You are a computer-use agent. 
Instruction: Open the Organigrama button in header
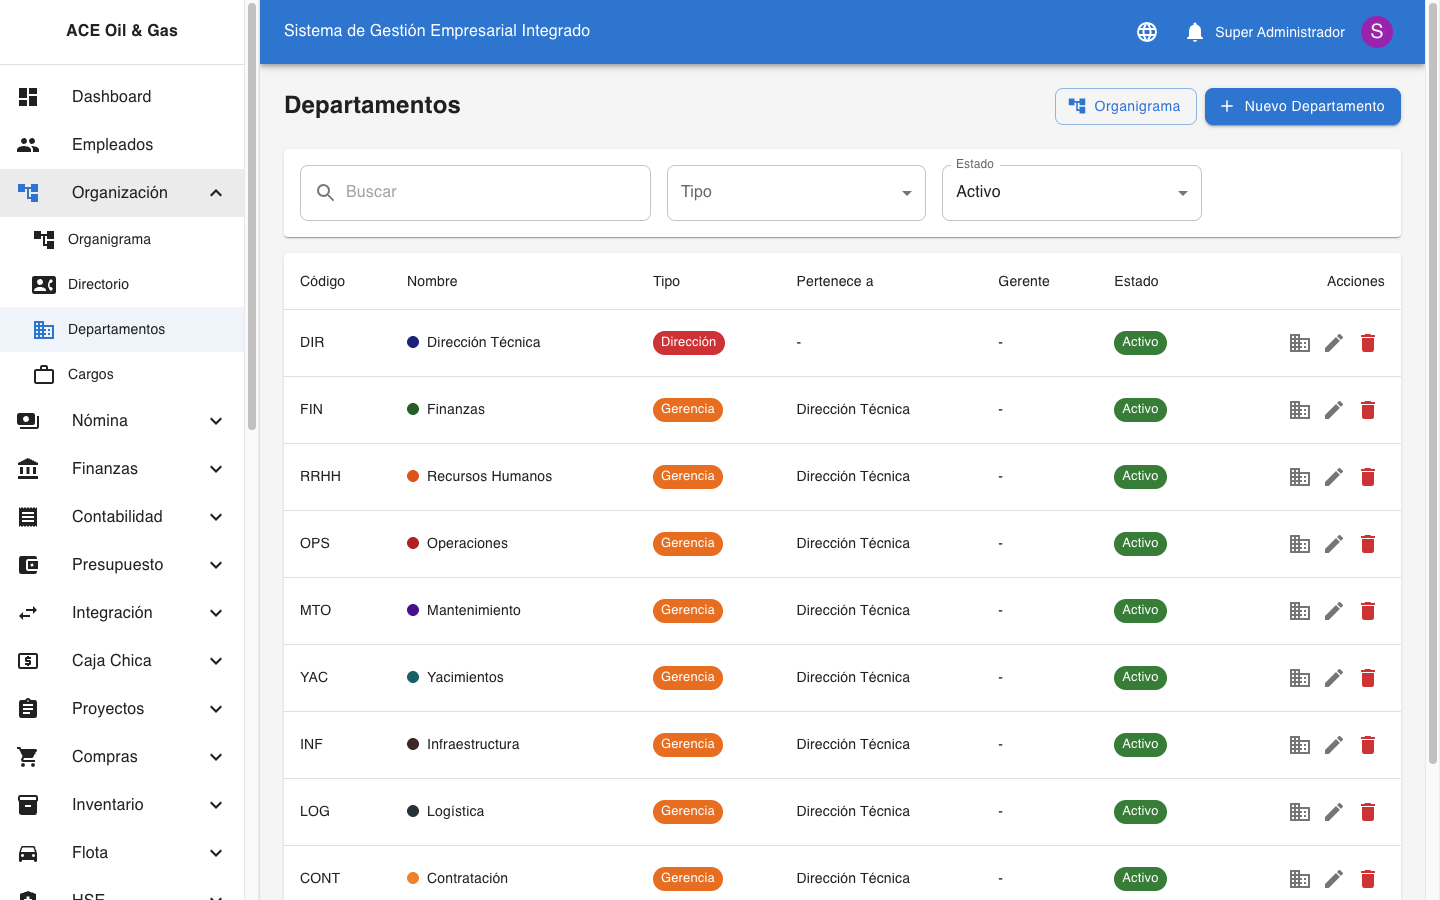click(x=1125, y=107)
